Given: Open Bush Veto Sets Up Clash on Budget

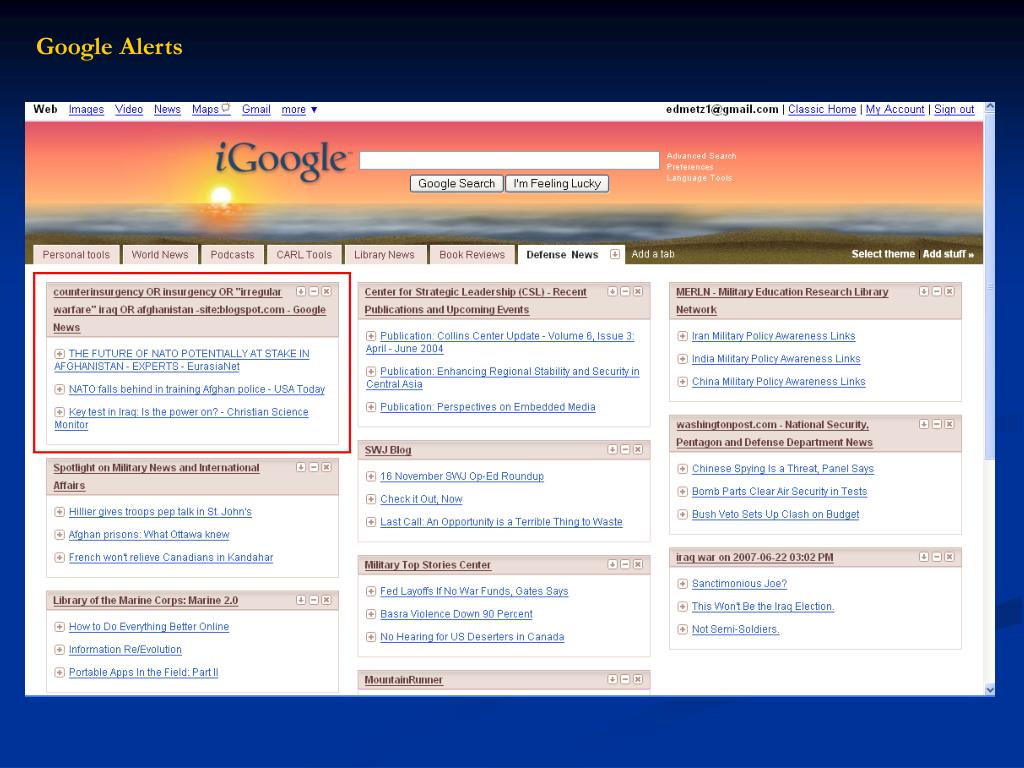Looking at the screenshot, I should (776, 514).
